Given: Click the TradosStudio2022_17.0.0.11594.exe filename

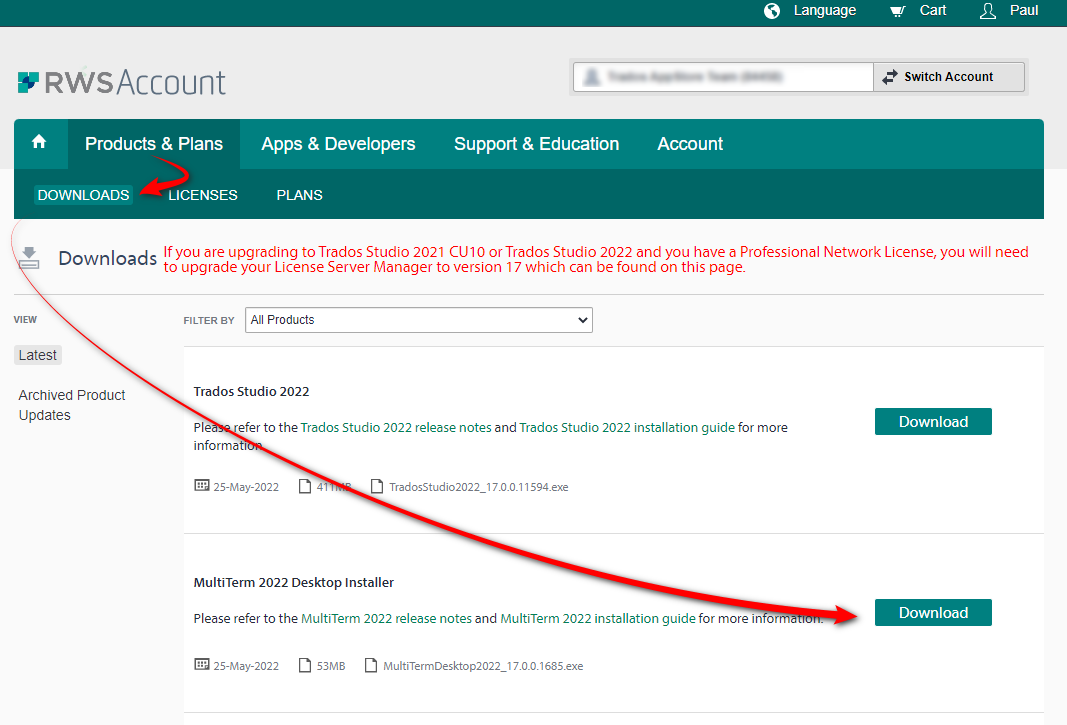Looking at the screenshot, I should point(478,487).
